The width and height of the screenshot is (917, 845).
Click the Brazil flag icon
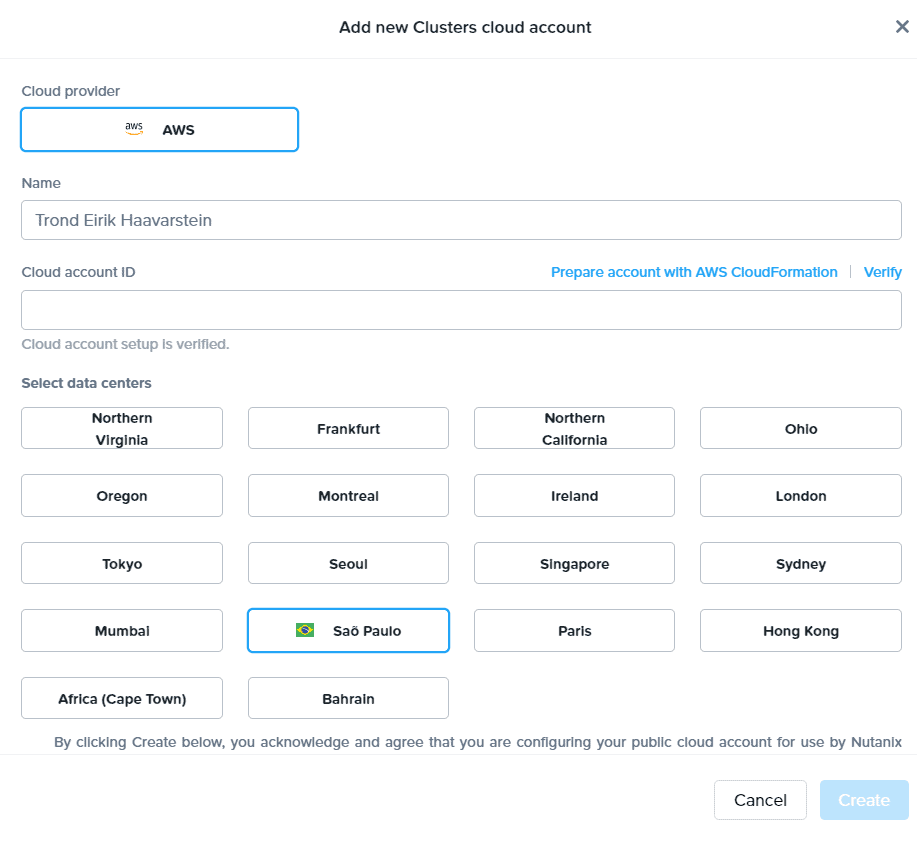click(305, 630)
